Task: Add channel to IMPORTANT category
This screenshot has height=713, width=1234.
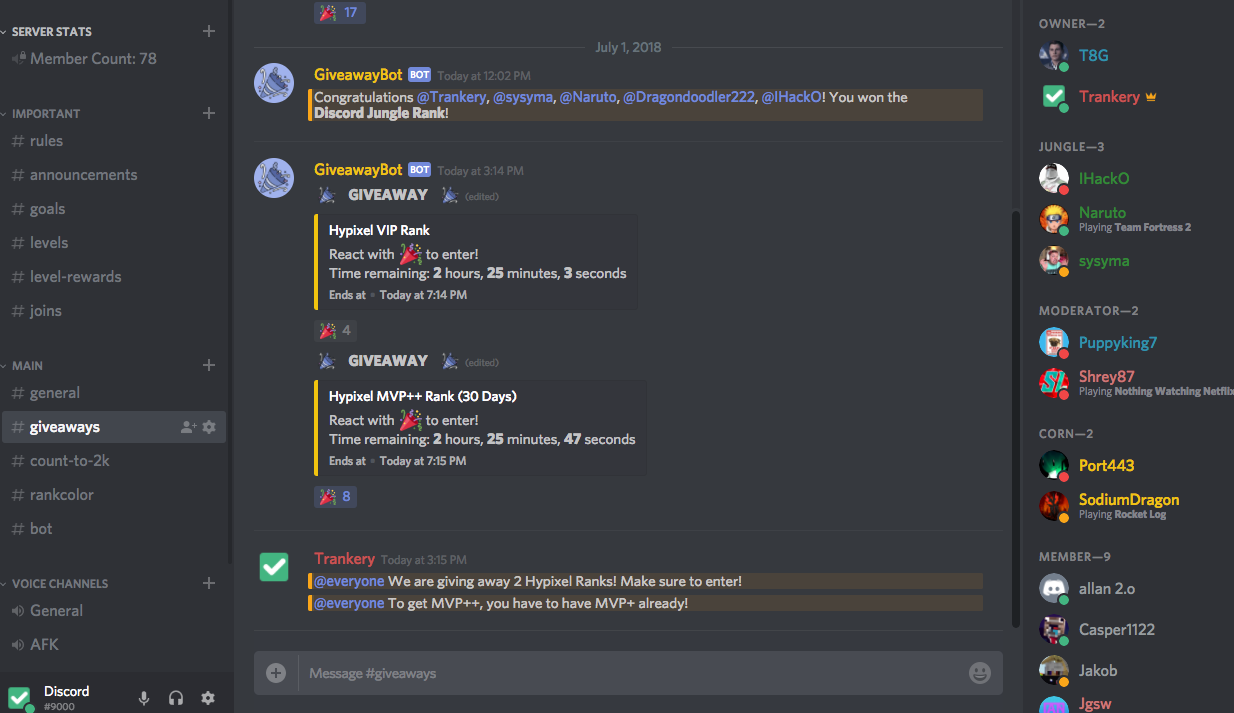Action: tap(209, 113)
